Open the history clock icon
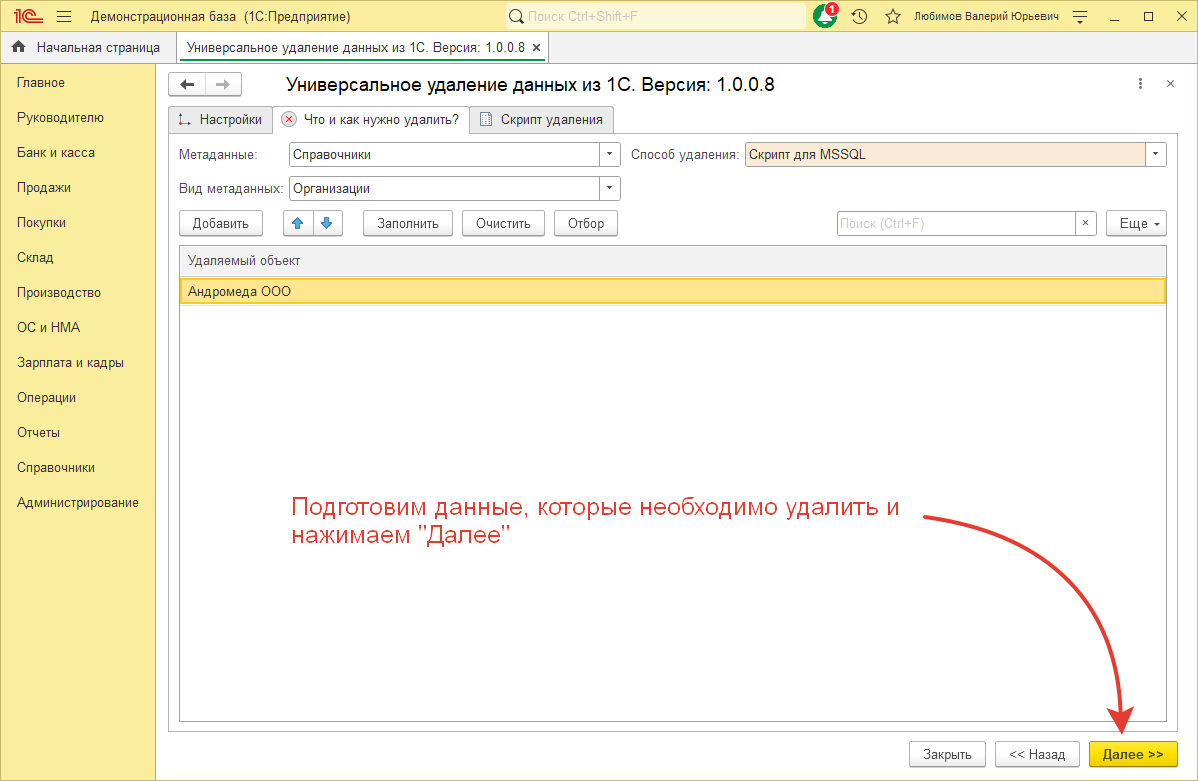This screenshot has width=1198, height=781. (859, 17)
